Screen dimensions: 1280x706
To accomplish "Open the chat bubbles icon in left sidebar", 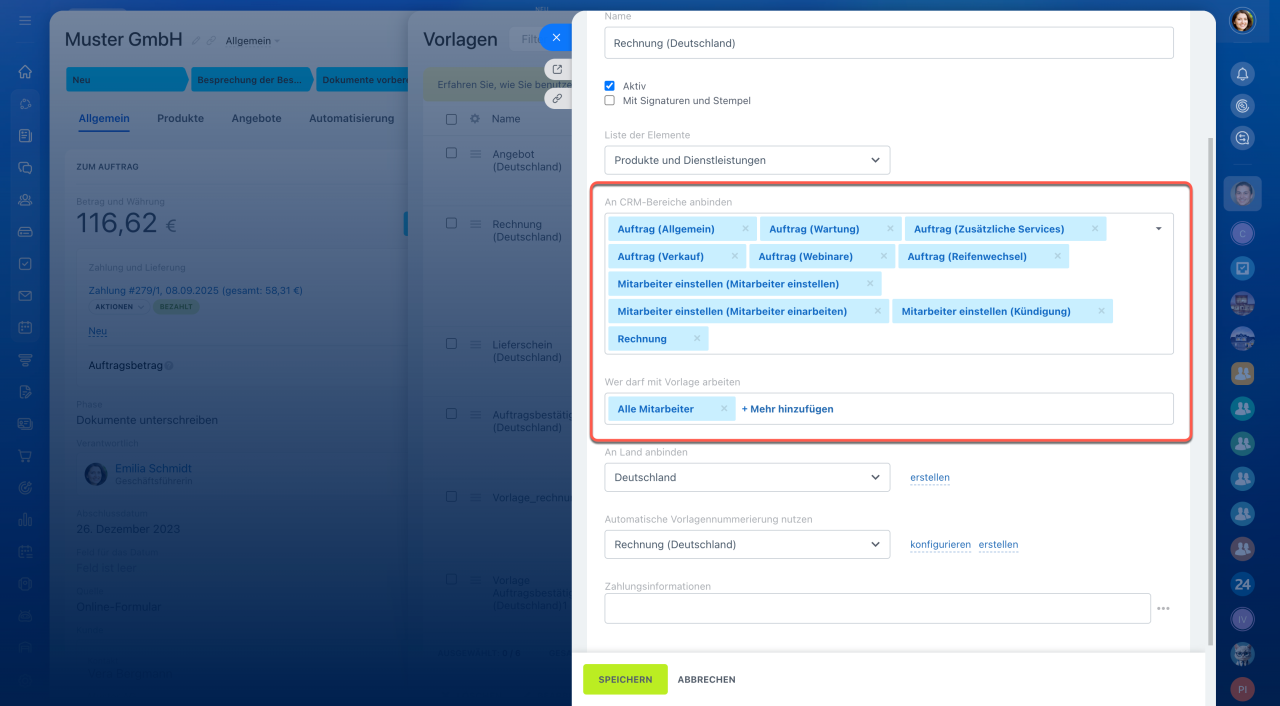I will pyautogui.click(x=25, y=168).
